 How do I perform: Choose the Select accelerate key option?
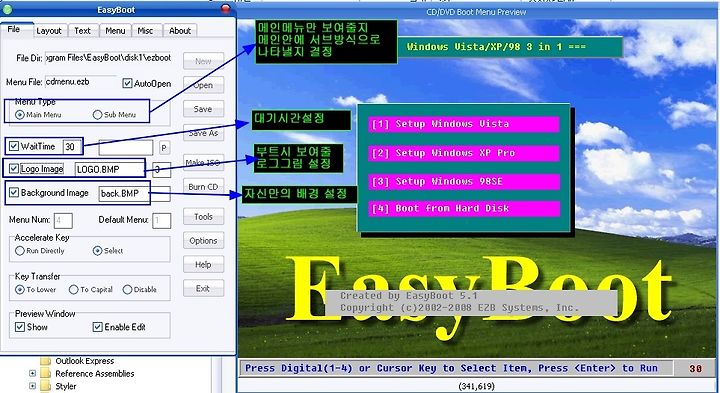pos(97,251)
